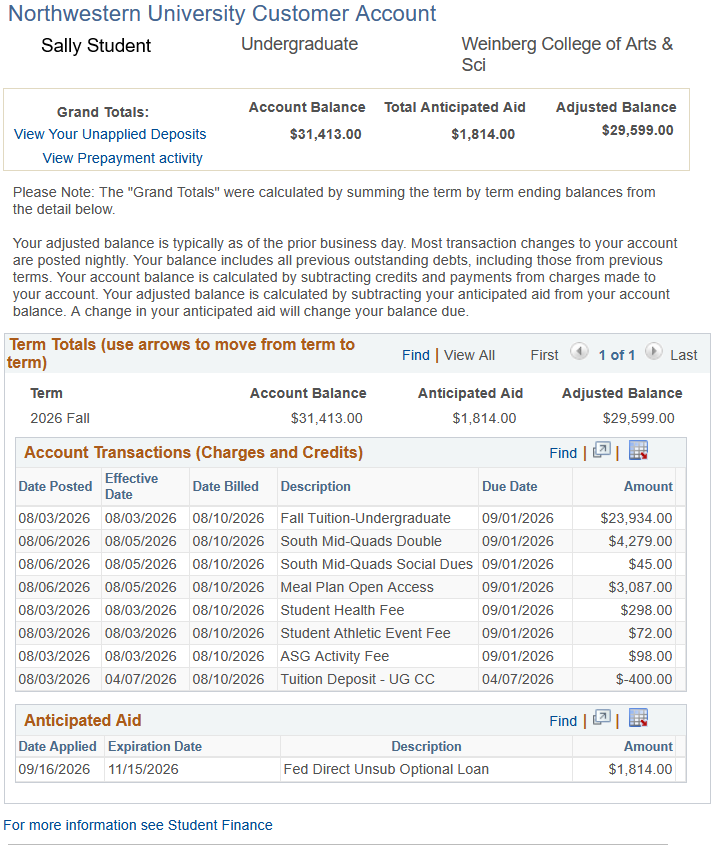Select Student Health Fee description
This screenshot has height=856, width=723.
click(342, 610)
